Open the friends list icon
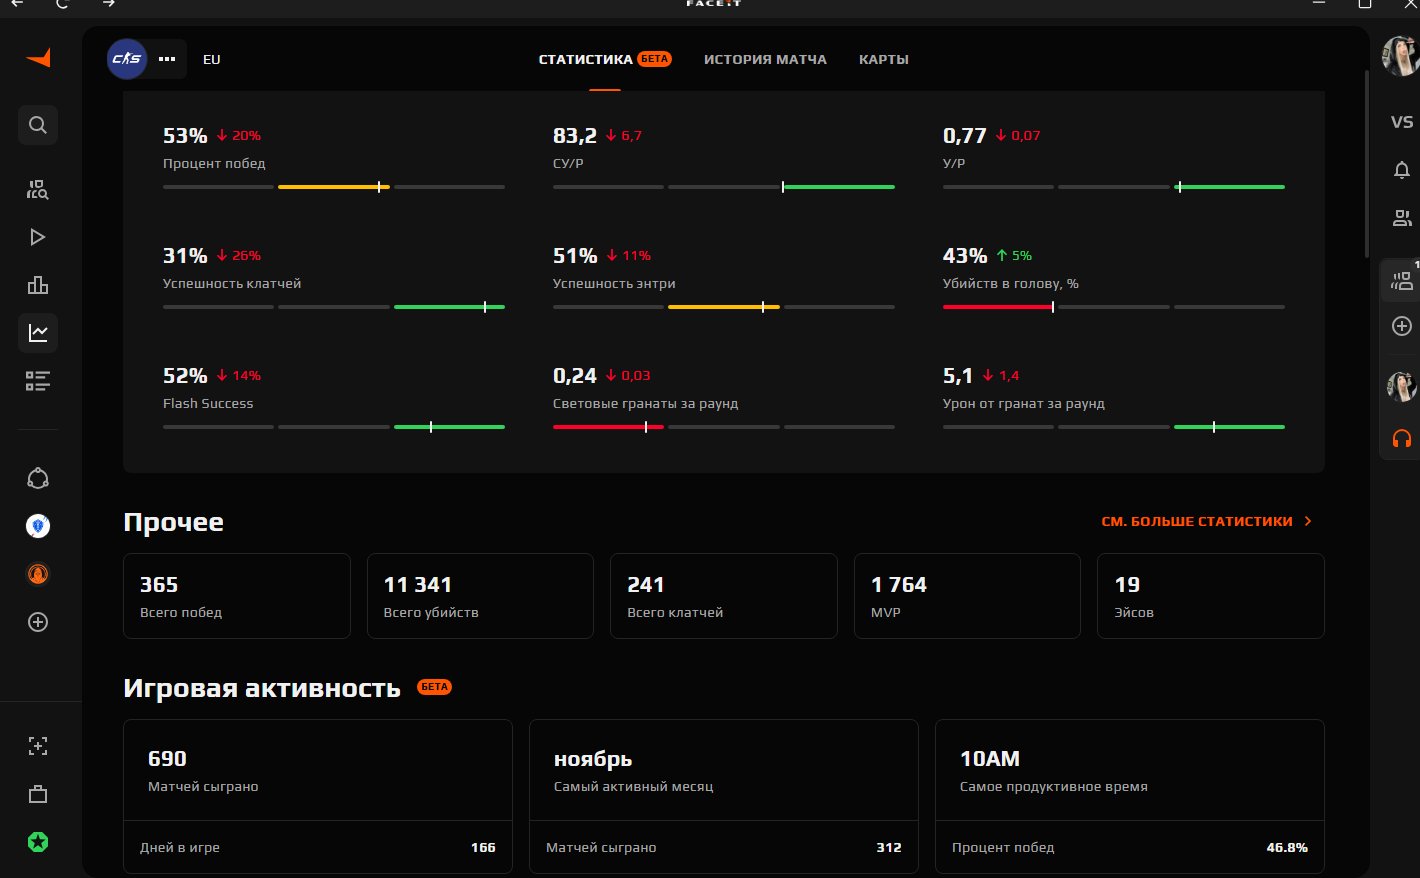 point(1402,217)
